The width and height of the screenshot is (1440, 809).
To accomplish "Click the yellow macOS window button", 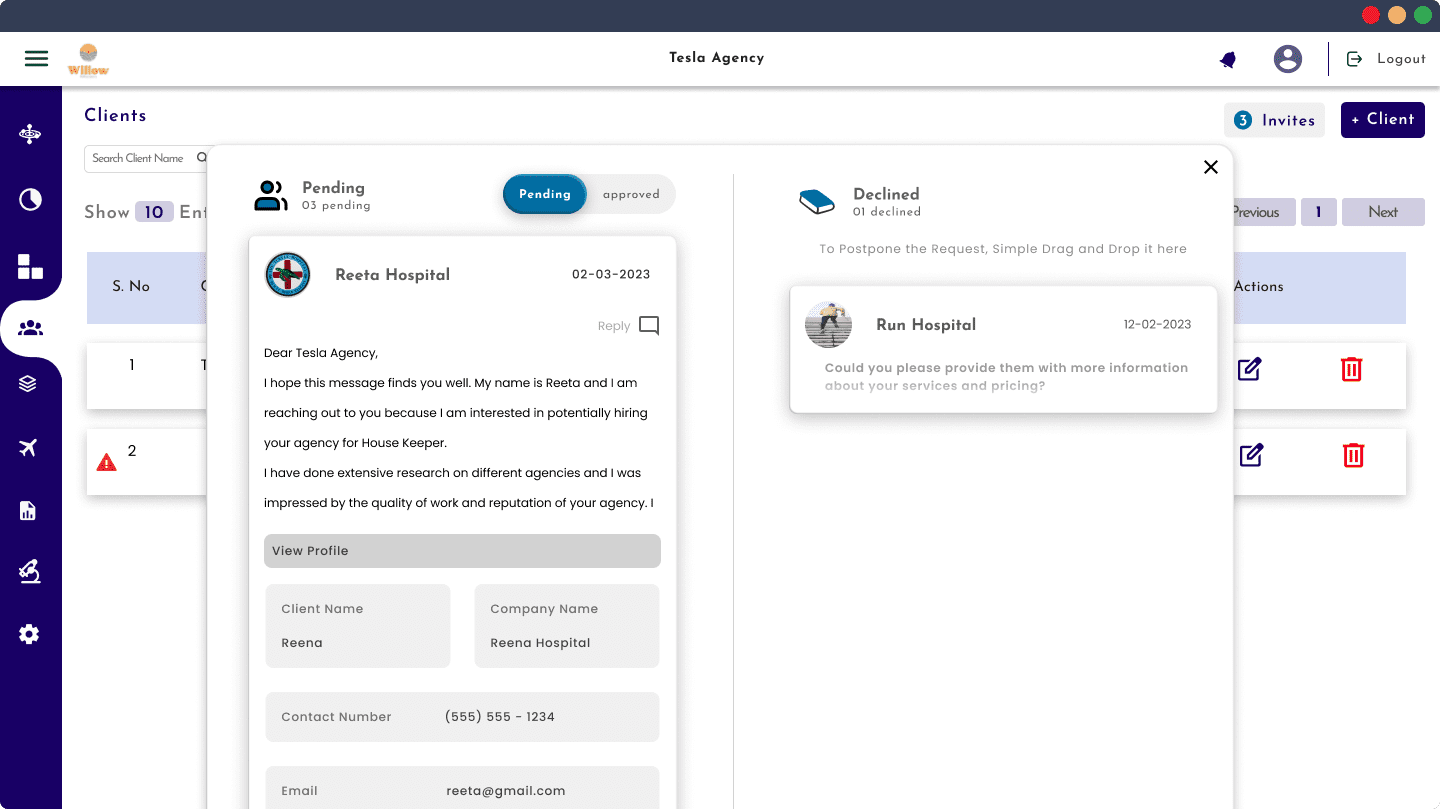I will 1397,15.
